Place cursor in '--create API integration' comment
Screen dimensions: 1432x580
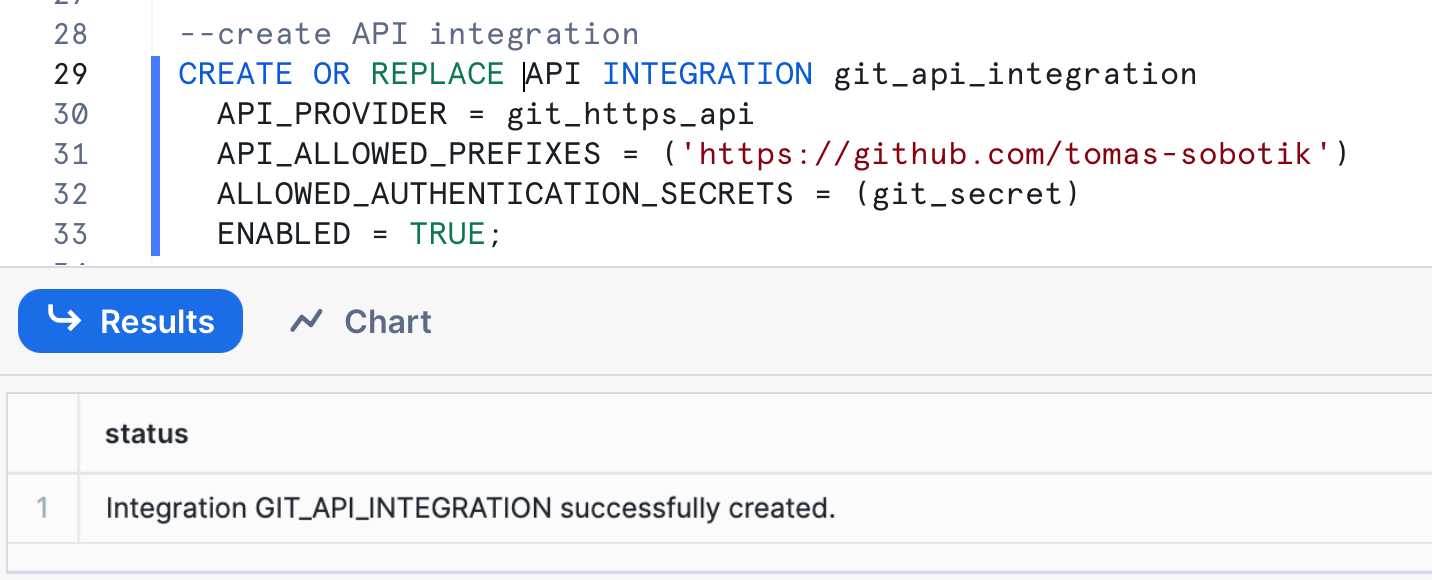[x=409, y=34]
